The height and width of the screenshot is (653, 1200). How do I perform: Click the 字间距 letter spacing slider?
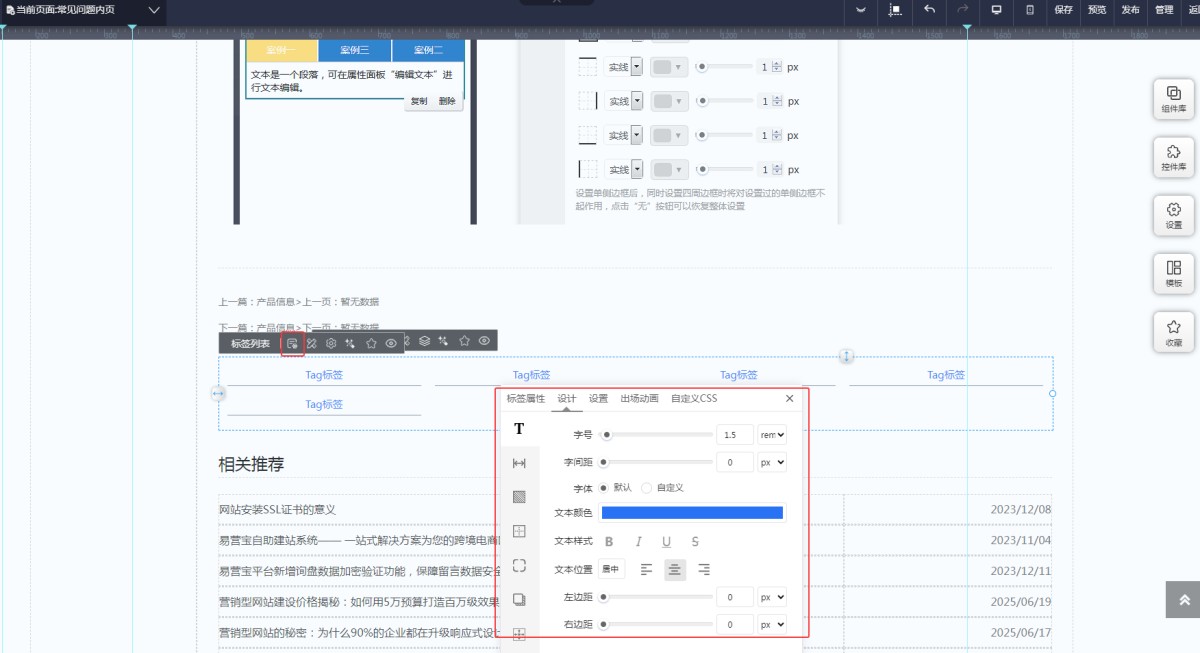pyautogui.click(x=657, y=463)
